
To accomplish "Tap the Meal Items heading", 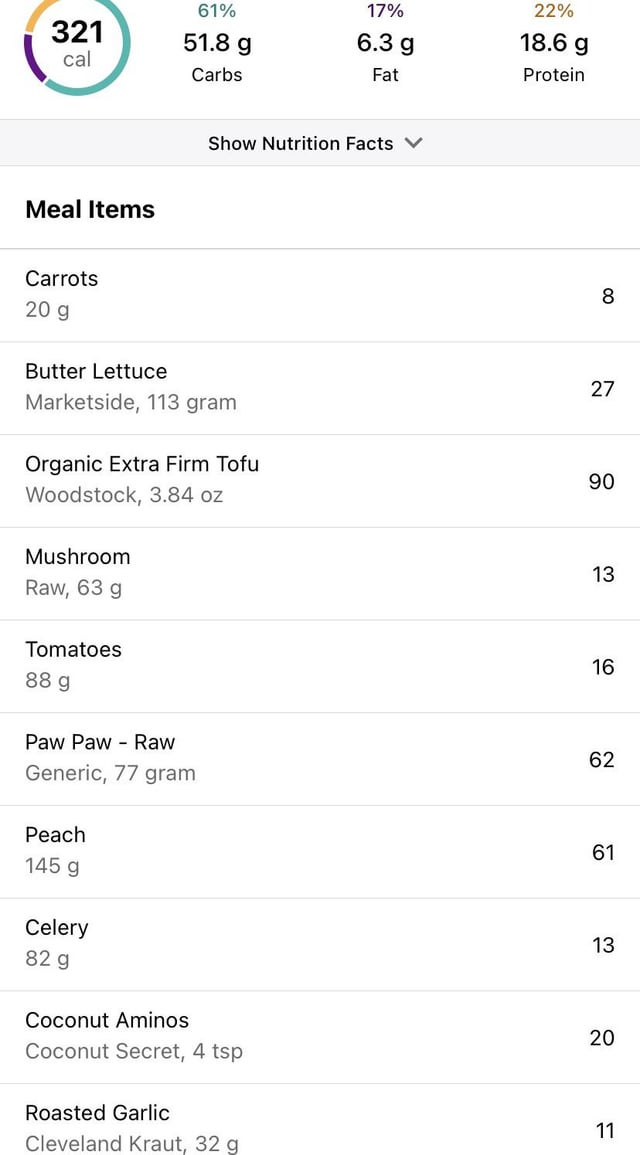I will 90,209.
